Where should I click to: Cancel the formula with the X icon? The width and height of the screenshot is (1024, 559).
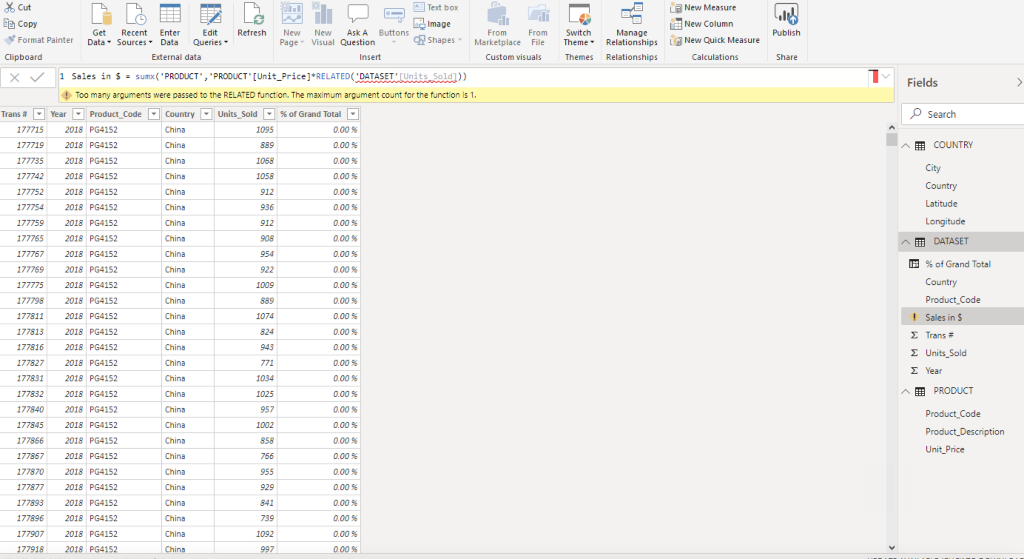click(14, 77)
